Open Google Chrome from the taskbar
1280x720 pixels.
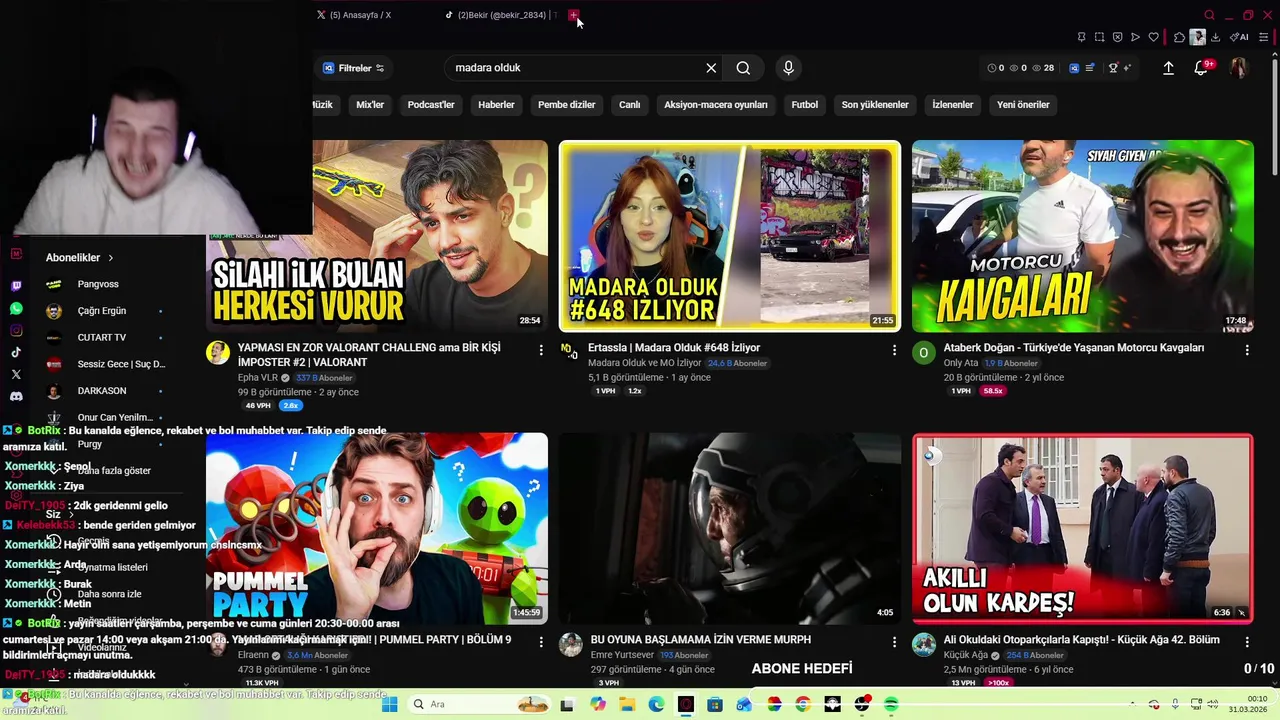point(803,704)
